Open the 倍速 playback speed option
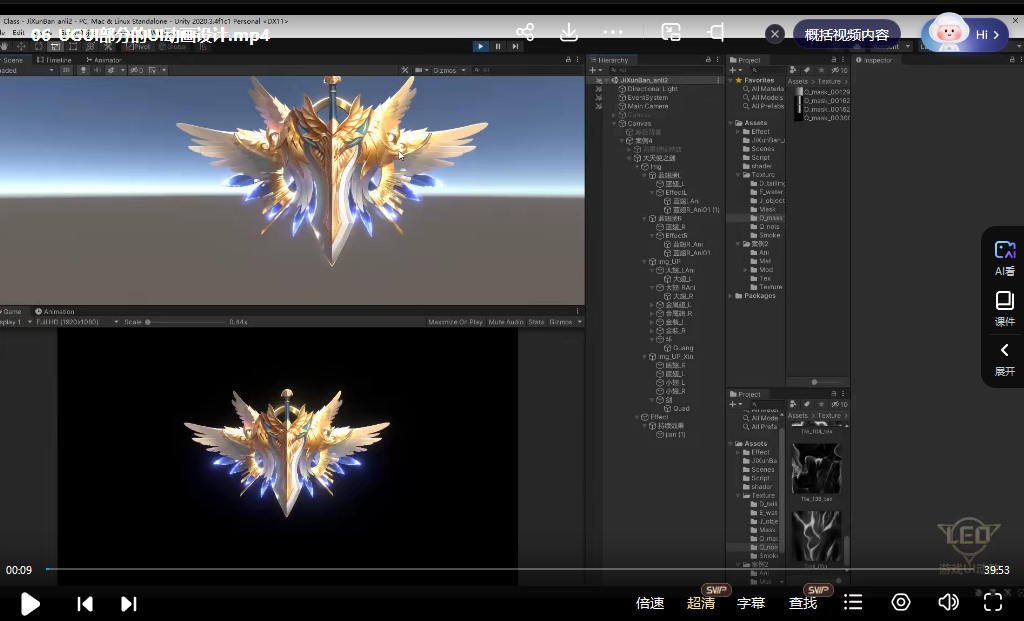The width and height of the screenshot is (1024, 621). 650,603
